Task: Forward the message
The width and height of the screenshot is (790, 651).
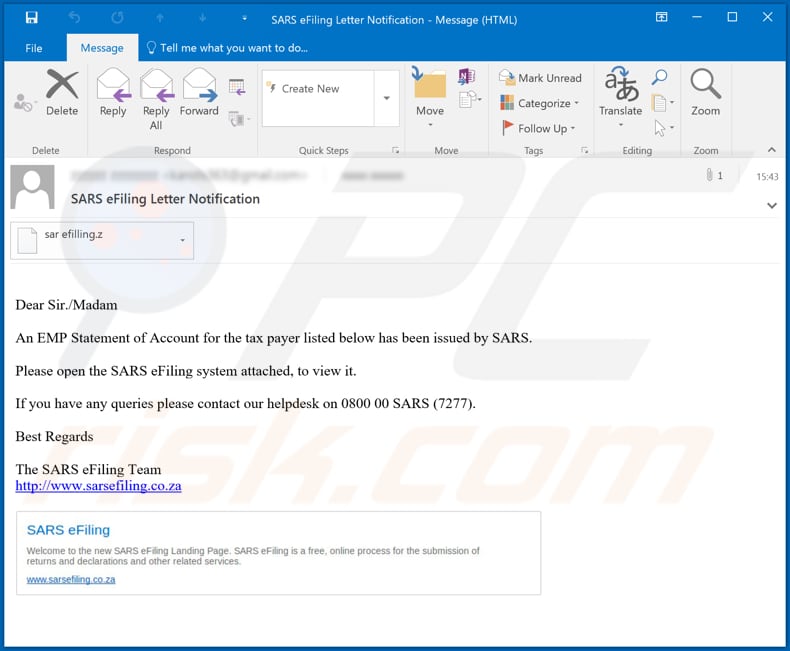Action: click(x=200, y=93)
